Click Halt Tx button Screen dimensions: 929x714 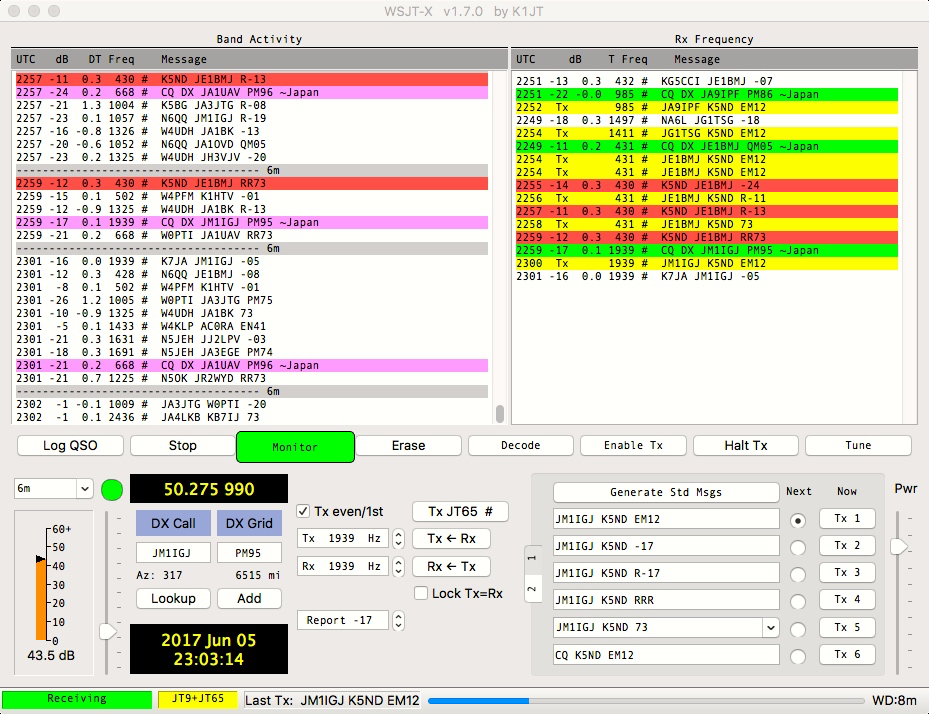tap(746, 446)
